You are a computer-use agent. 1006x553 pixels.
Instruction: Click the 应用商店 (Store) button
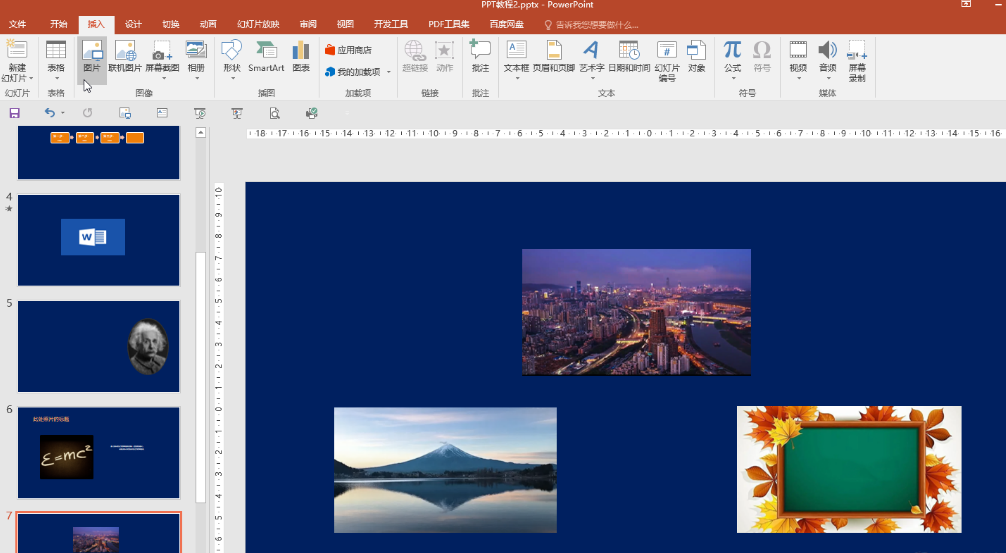click(348, 50)
